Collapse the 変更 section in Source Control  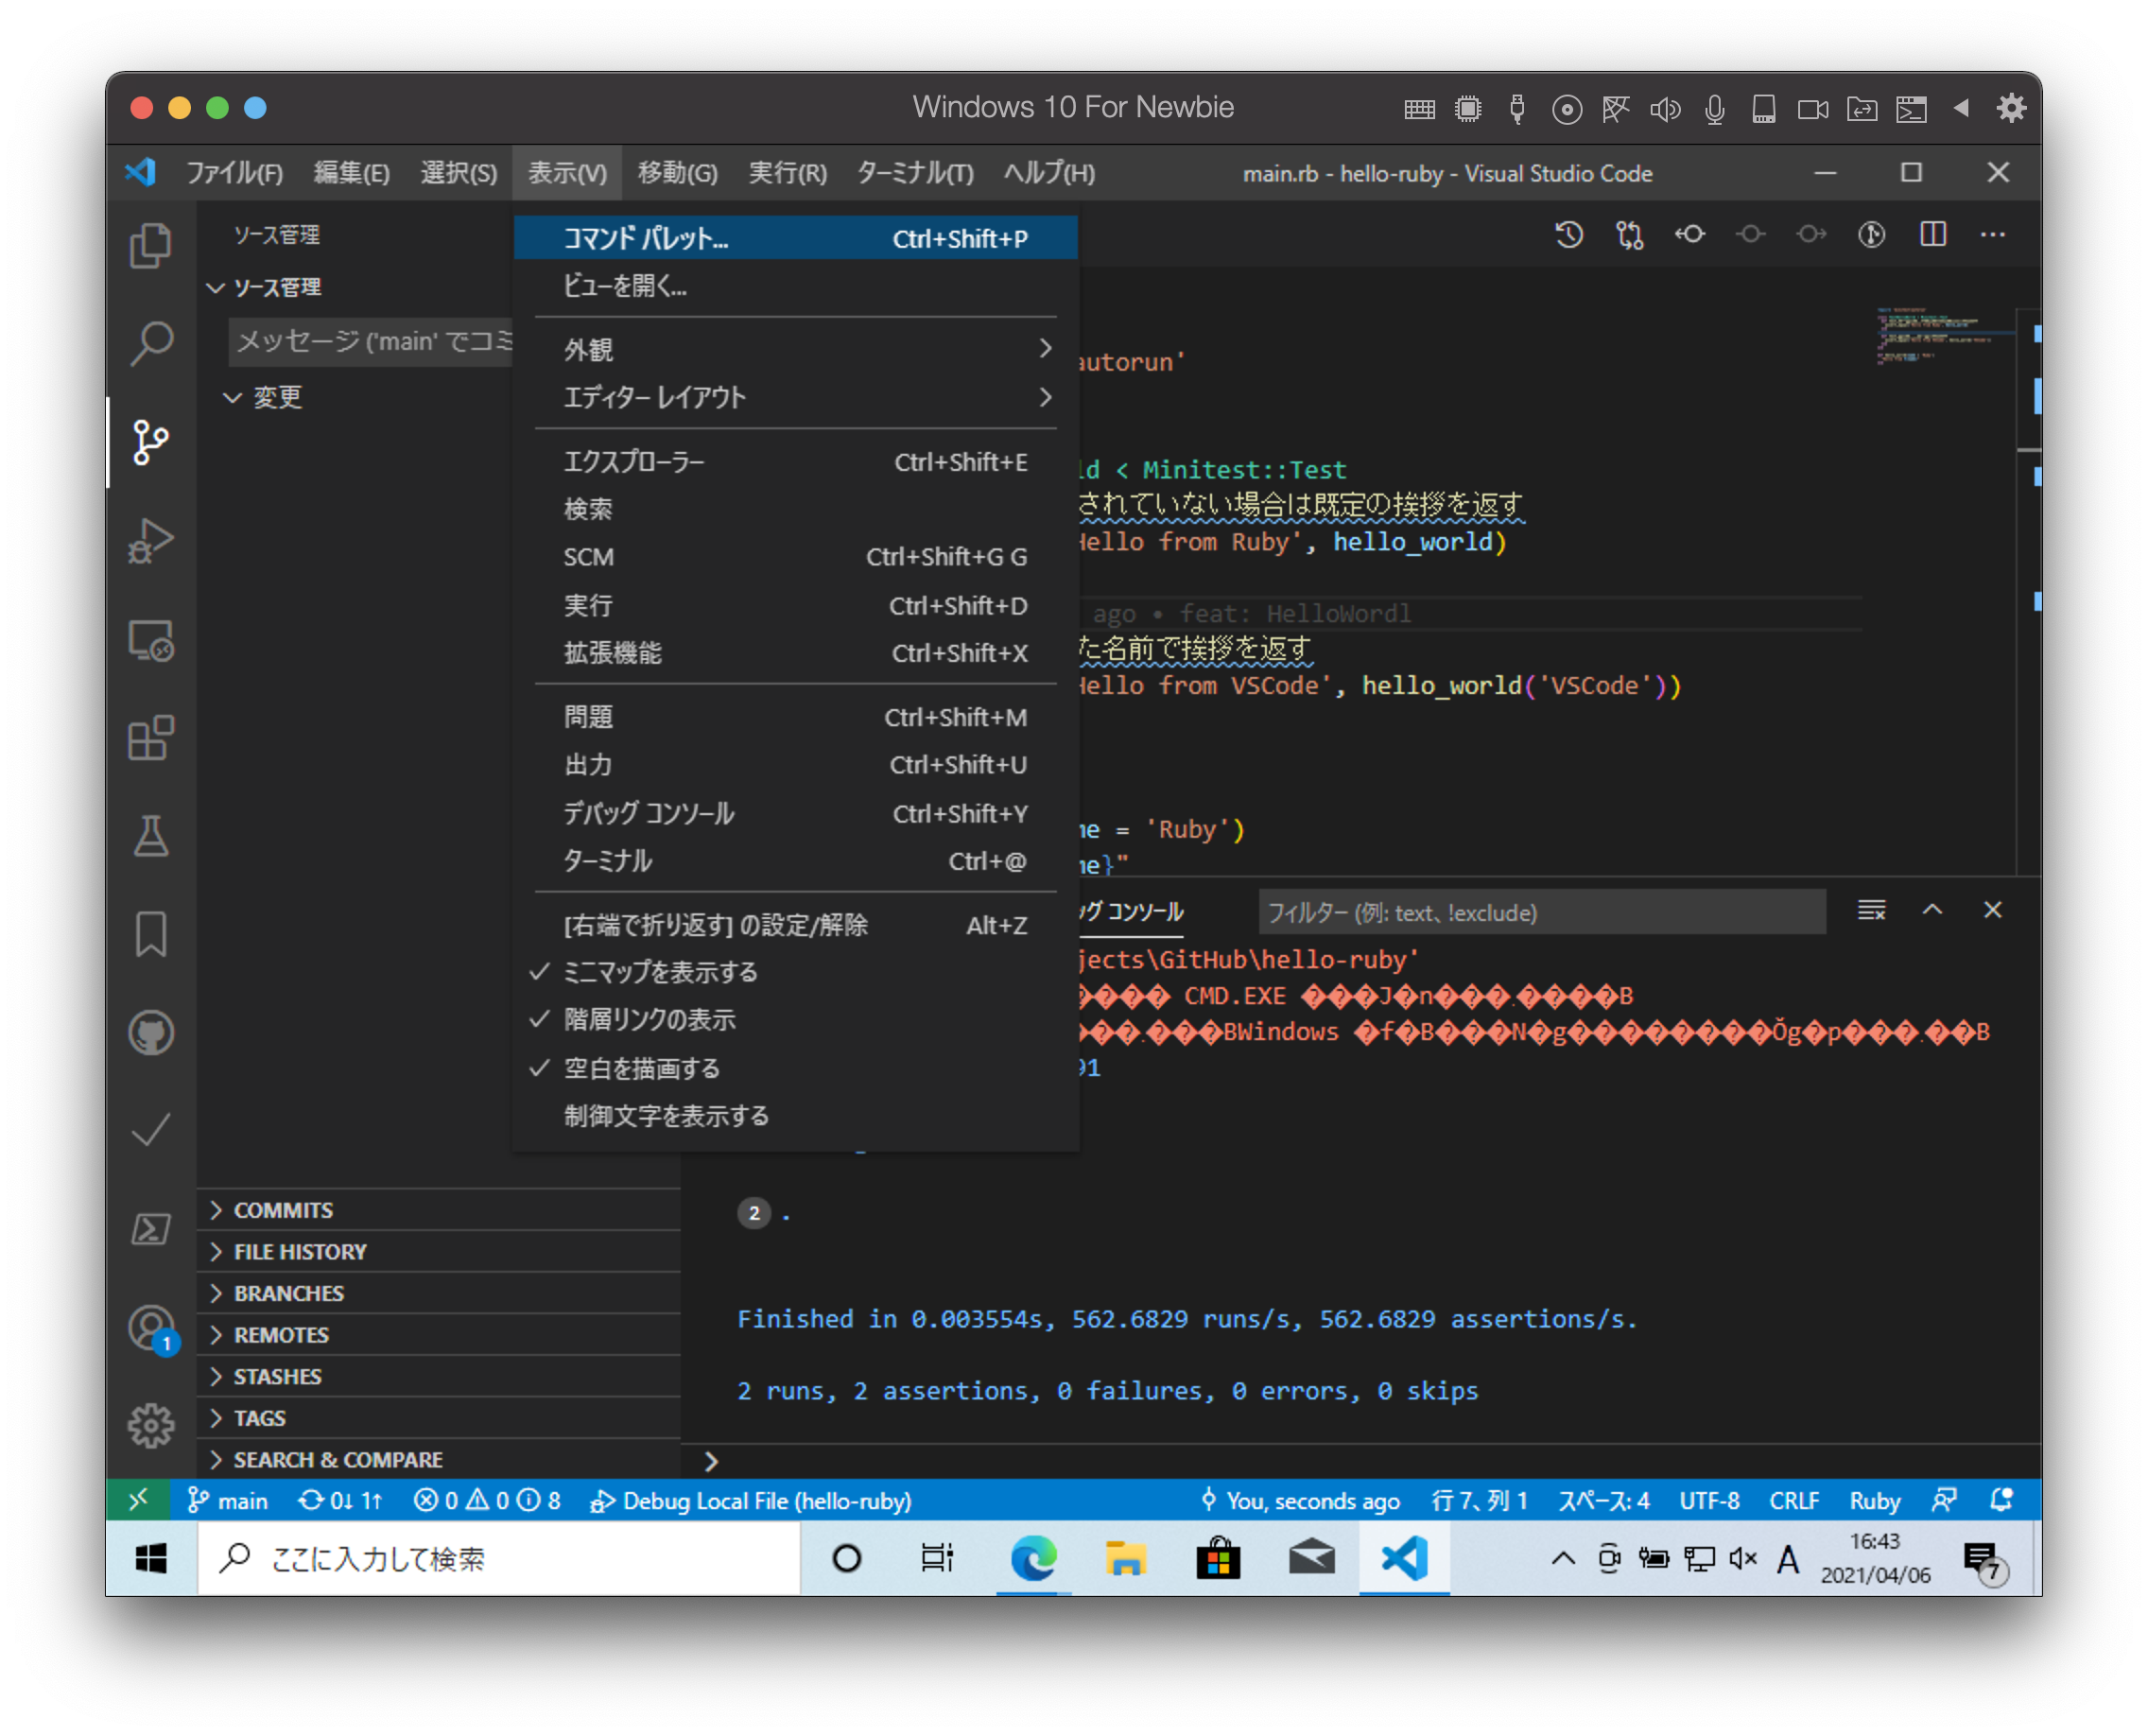point(280,397)
